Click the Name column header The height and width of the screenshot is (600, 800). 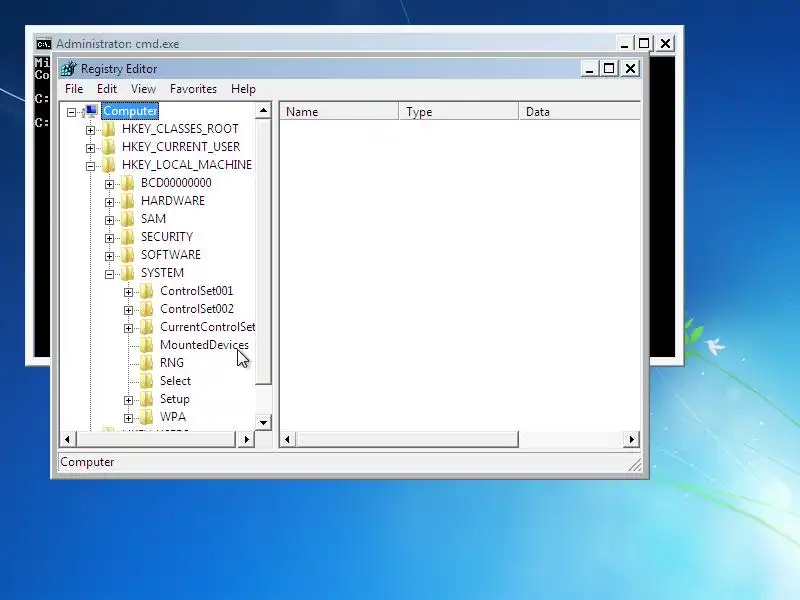pyautogui.click(x=339, y=112)
